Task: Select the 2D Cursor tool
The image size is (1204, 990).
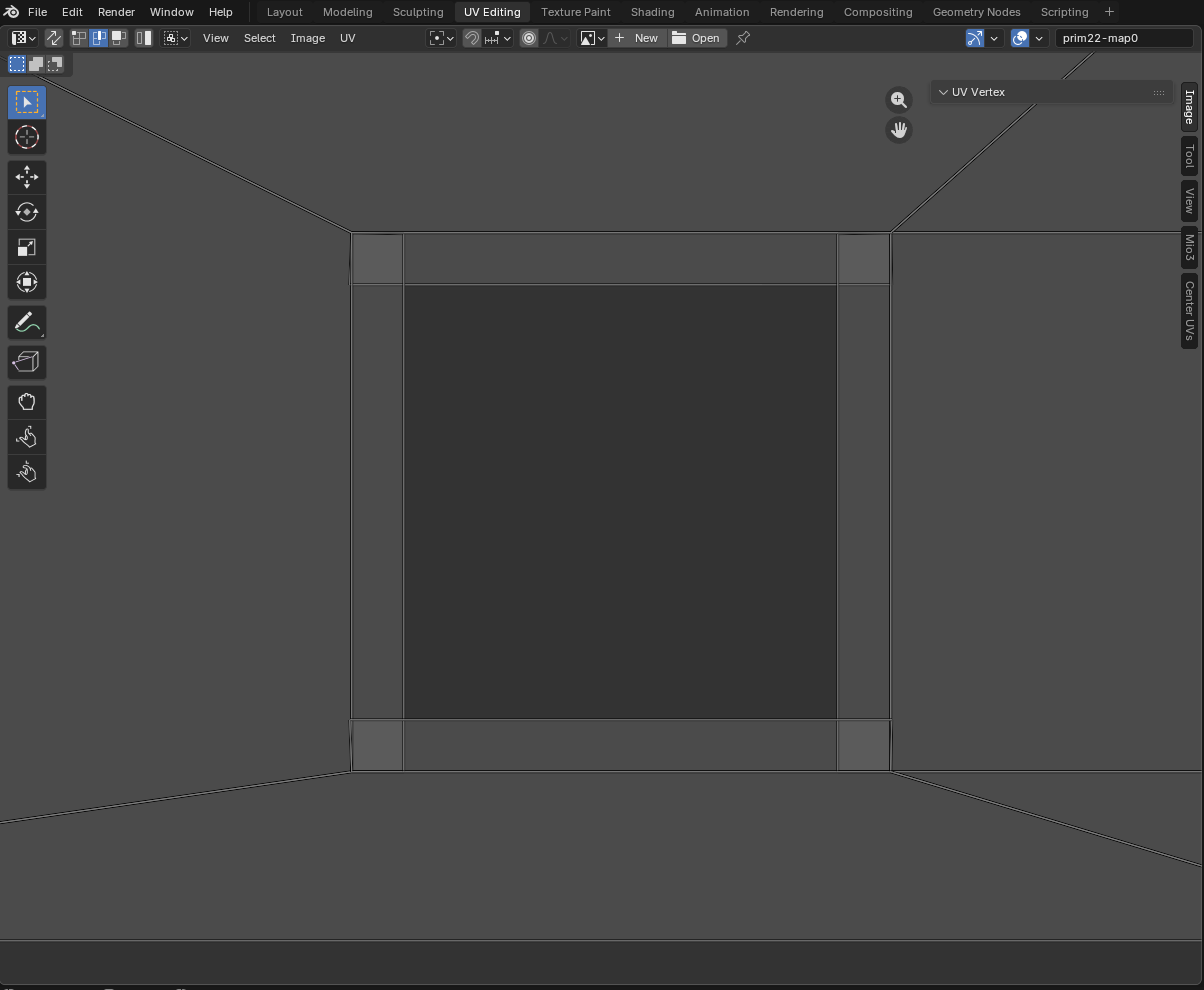Action: 27,137
